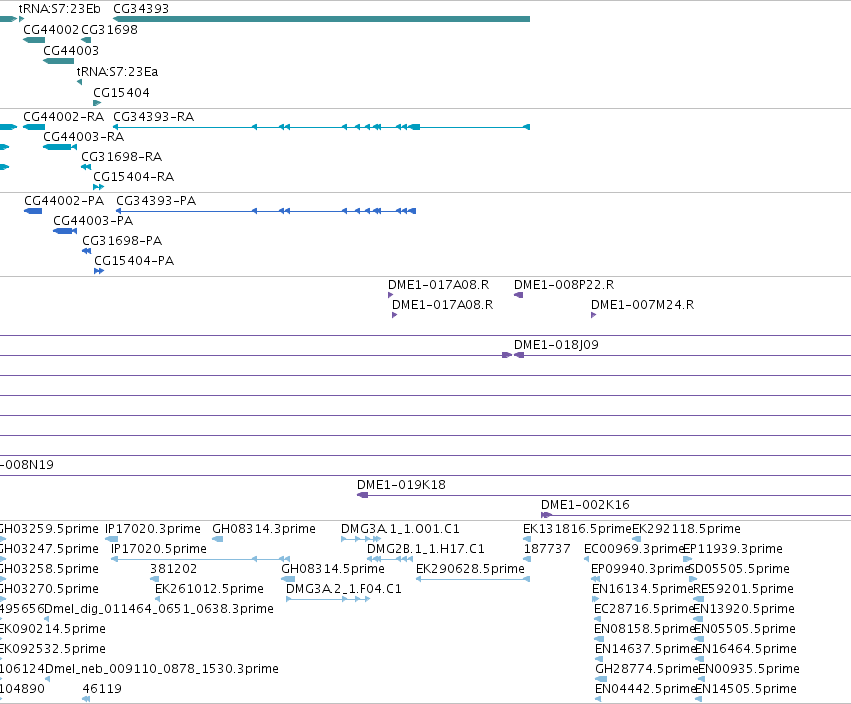The width and height of the screenshot is (851, 704).
Task: Open the CG44002-RA transcript label
Action: tap(63, 117)
